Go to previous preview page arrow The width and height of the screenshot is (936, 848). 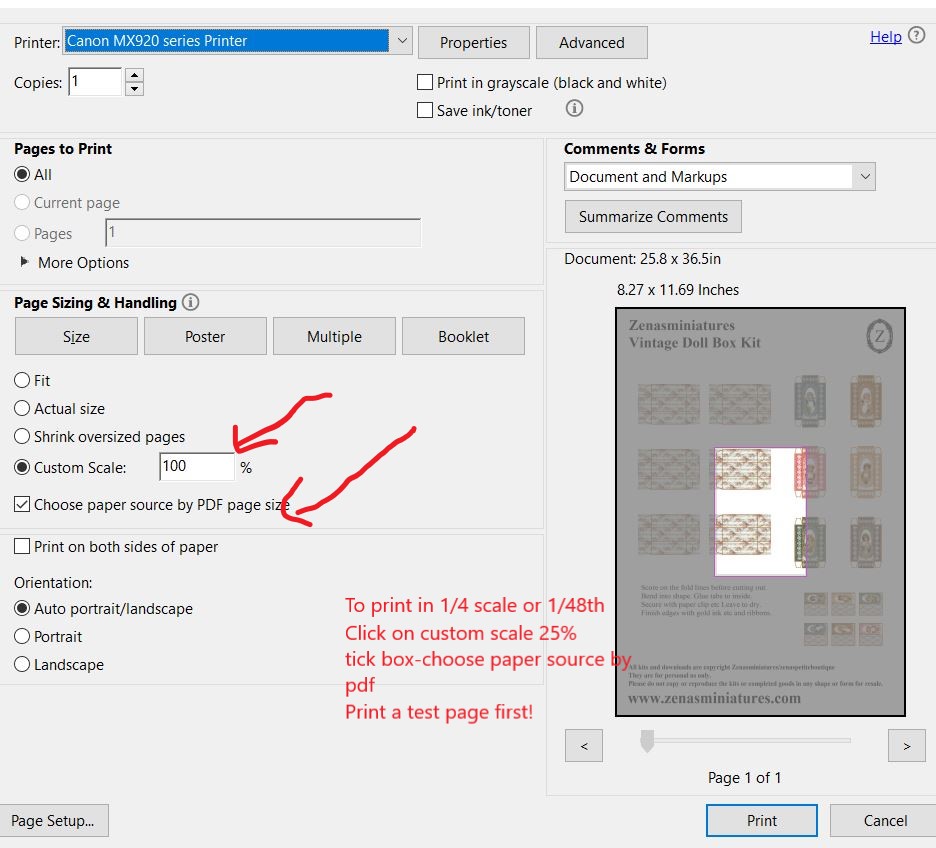584,745
